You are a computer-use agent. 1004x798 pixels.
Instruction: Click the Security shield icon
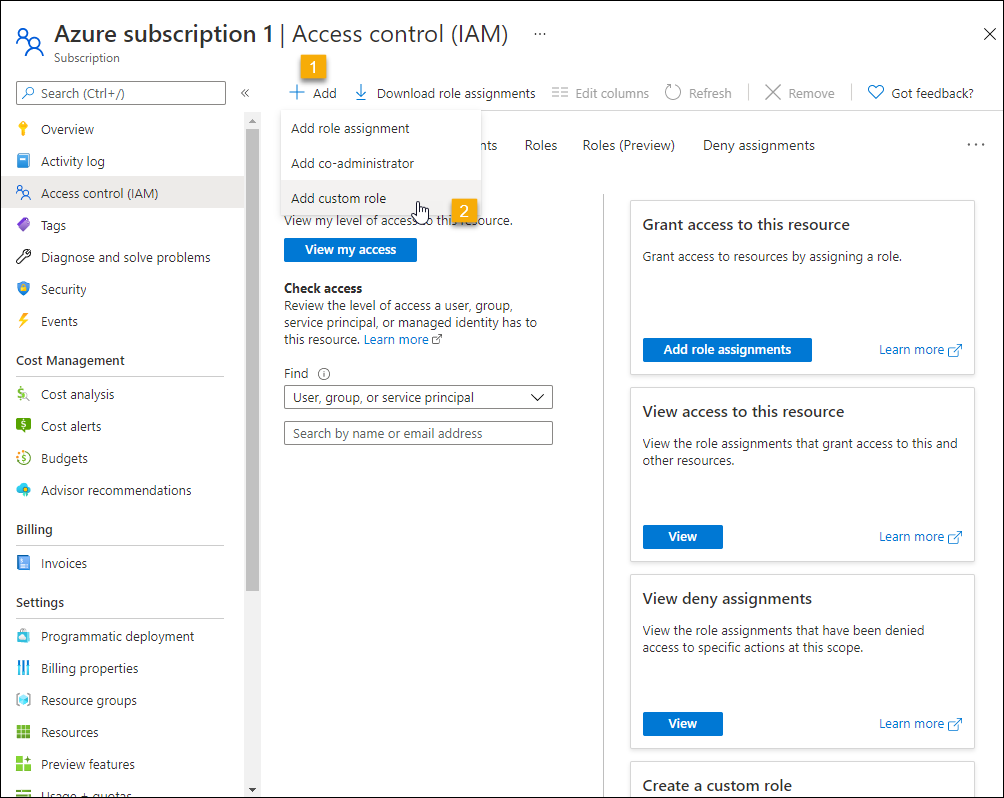click(x=24, y=289)
